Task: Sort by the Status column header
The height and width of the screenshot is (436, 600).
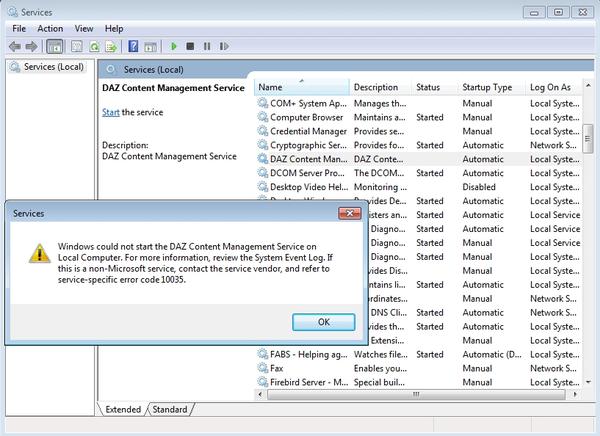Action: [435, 87]
